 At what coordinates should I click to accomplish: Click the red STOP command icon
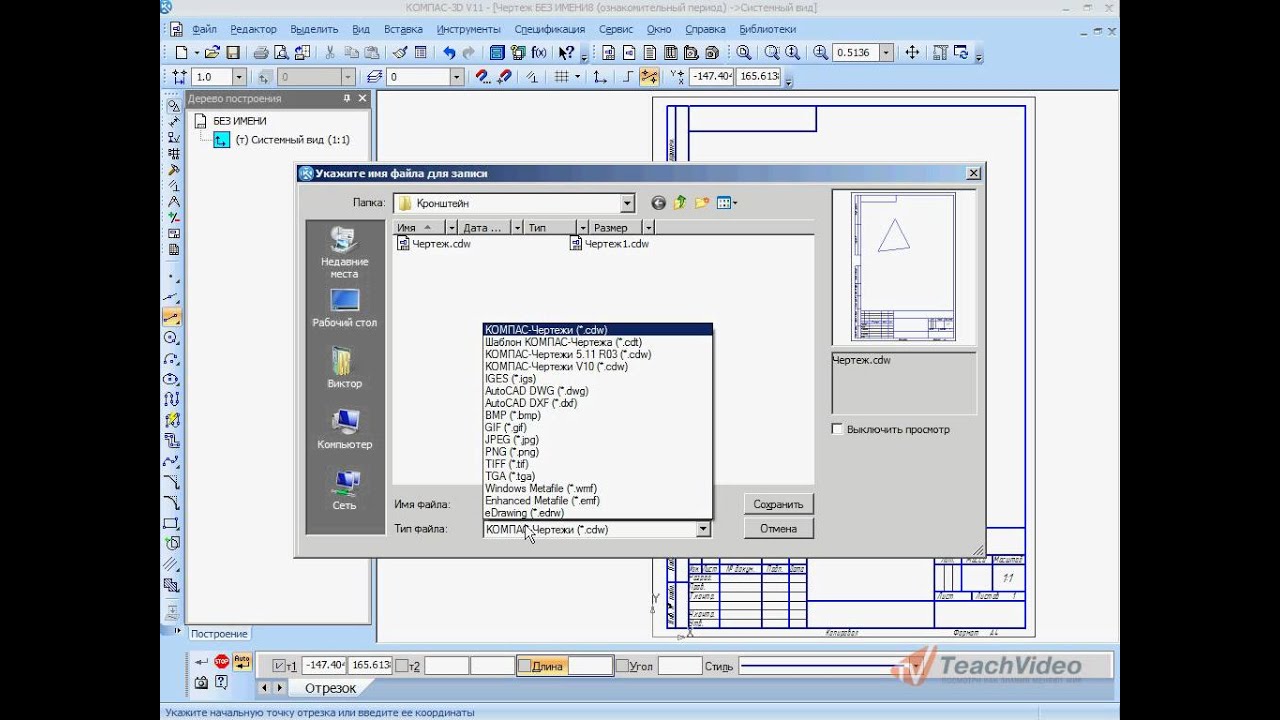click(x=222, y=662)
